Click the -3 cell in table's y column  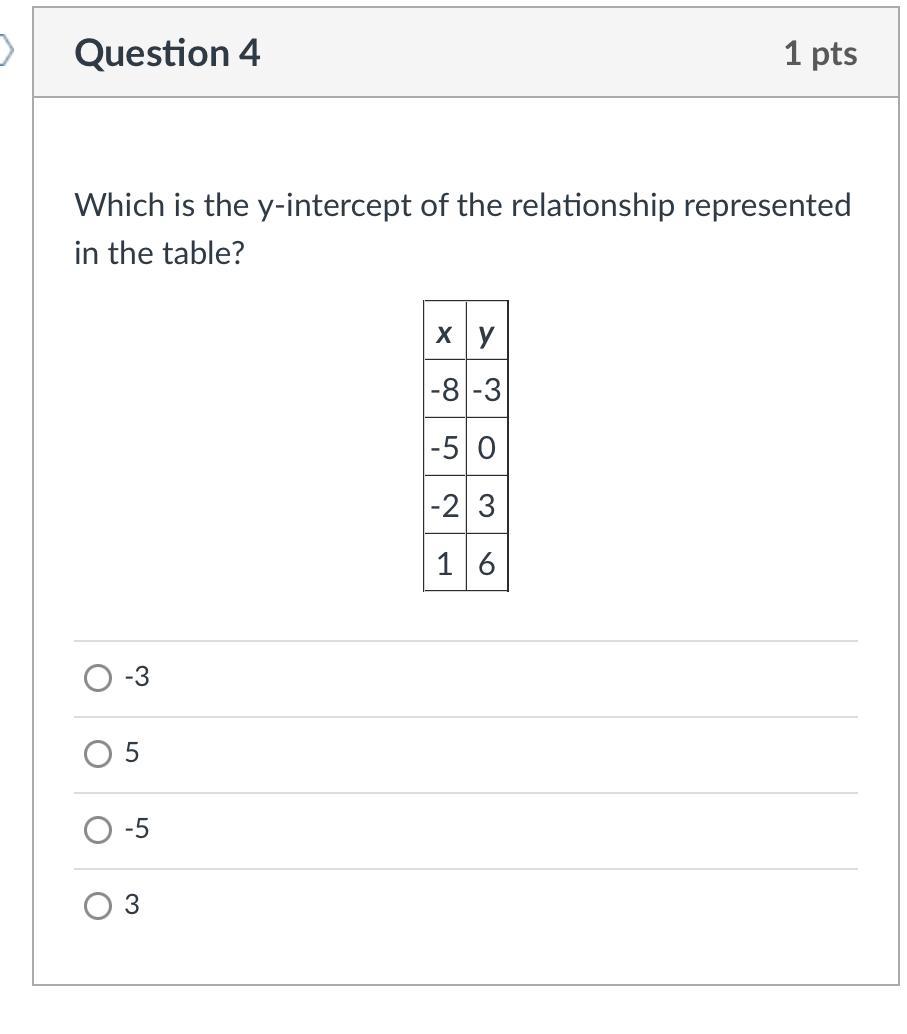tap(487, 390)
